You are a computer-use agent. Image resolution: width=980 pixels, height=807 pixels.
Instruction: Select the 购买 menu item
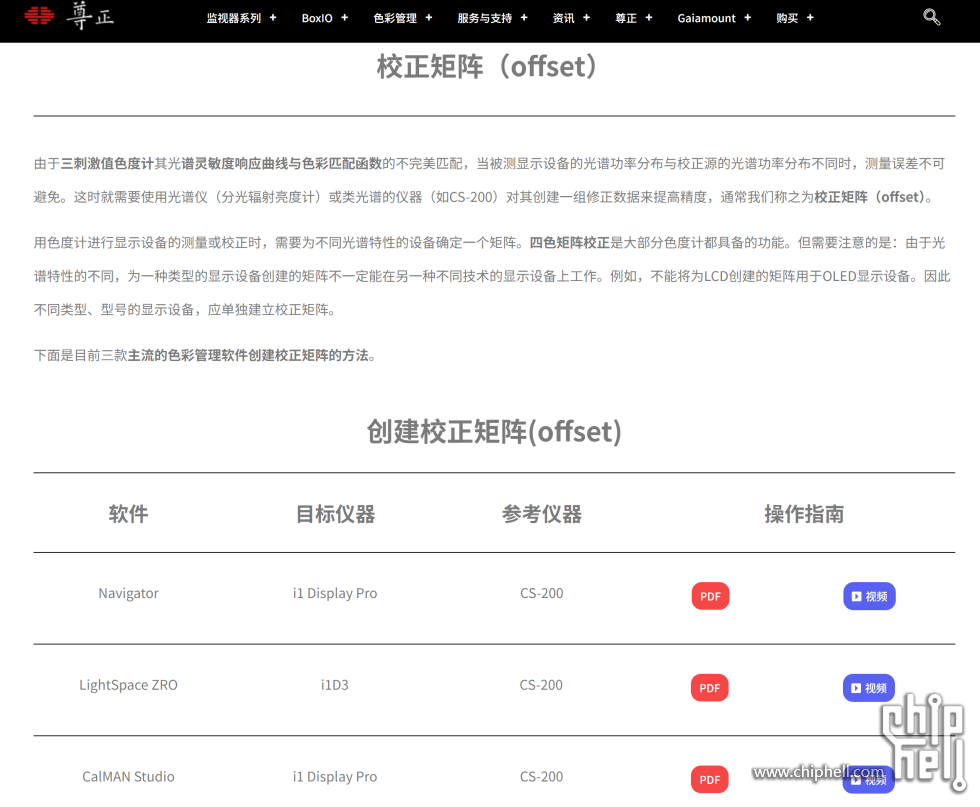[787, 18]
